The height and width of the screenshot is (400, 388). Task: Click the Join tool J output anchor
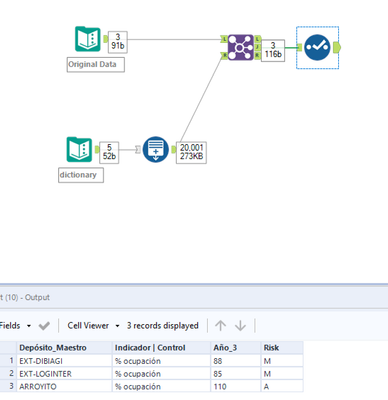[258, 47]
